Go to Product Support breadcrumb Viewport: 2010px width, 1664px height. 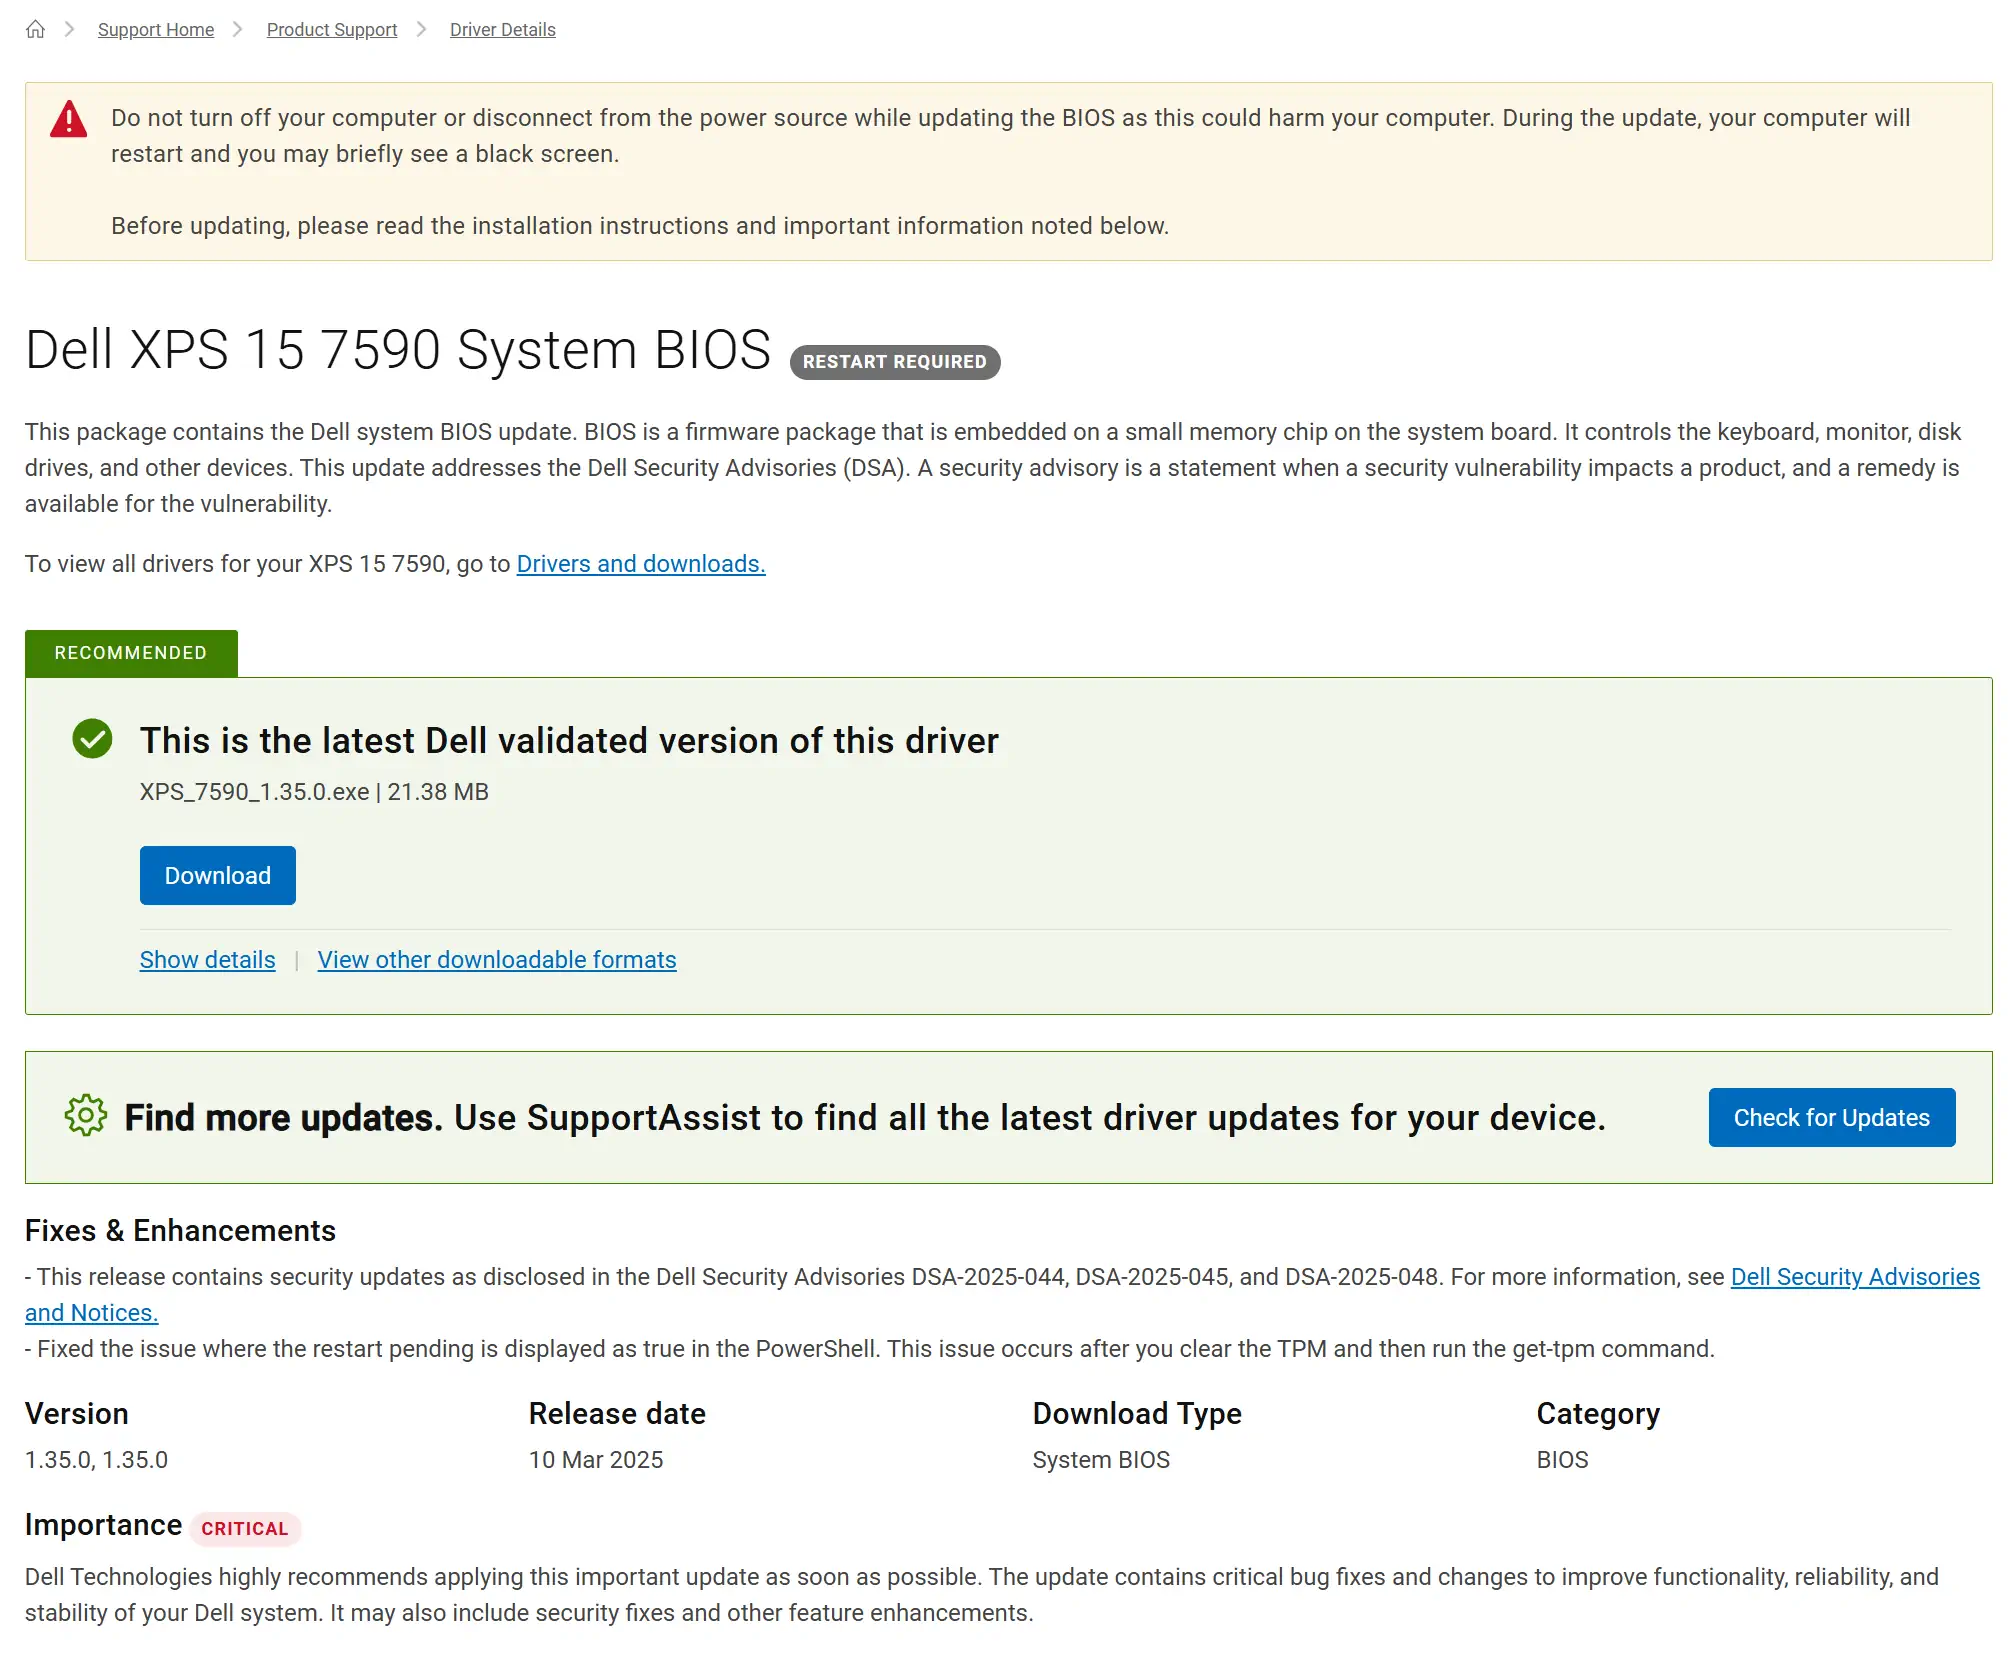point(331,30)
